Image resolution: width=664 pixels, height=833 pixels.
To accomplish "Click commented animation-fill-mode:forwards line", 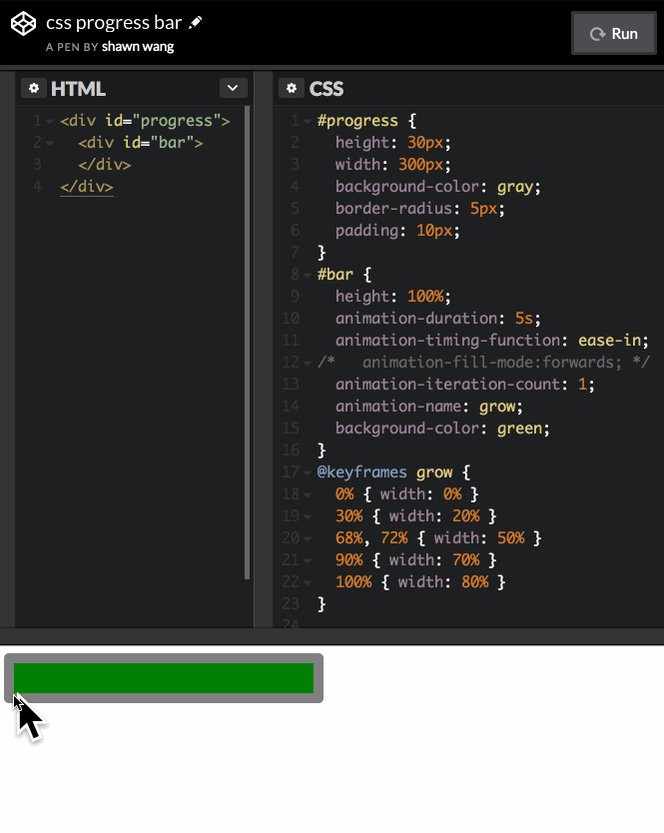I will [x=483, y=362].
